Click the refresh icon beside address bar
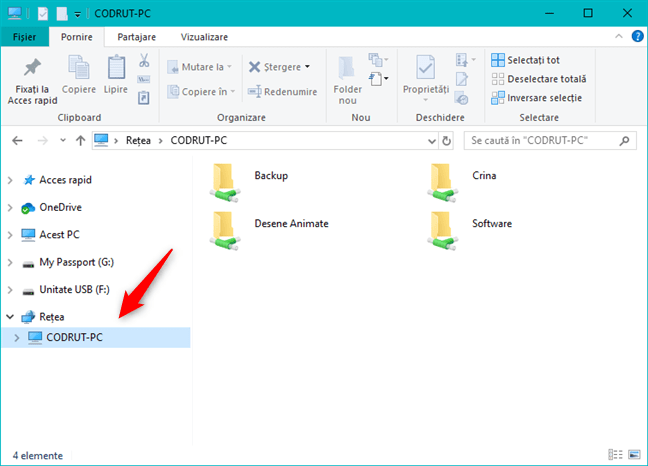Screen dimensions: 648x466 (447, 141)
